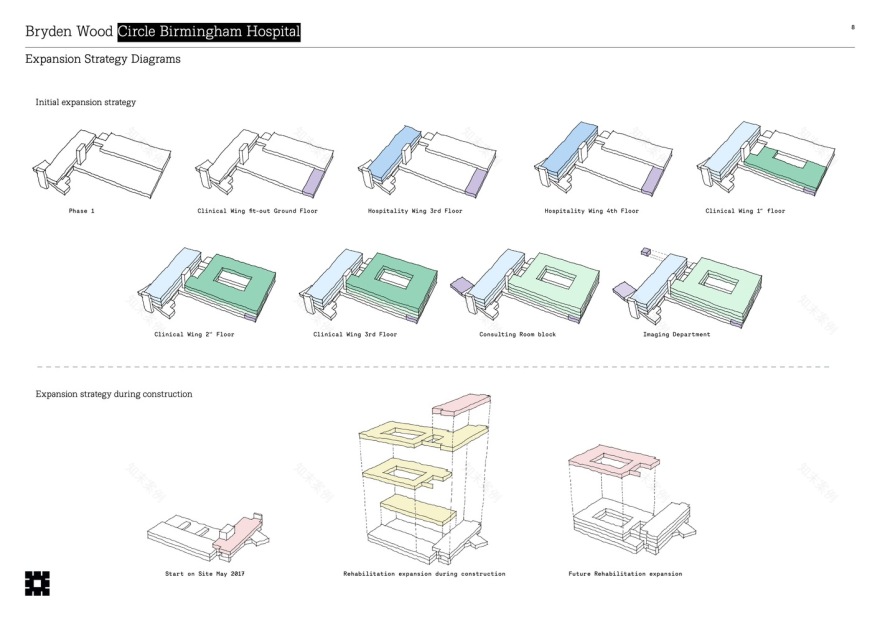The image size is (880, 622).
Task: Select the Start on Site May 2017 diagram
Action: [208, 535]
